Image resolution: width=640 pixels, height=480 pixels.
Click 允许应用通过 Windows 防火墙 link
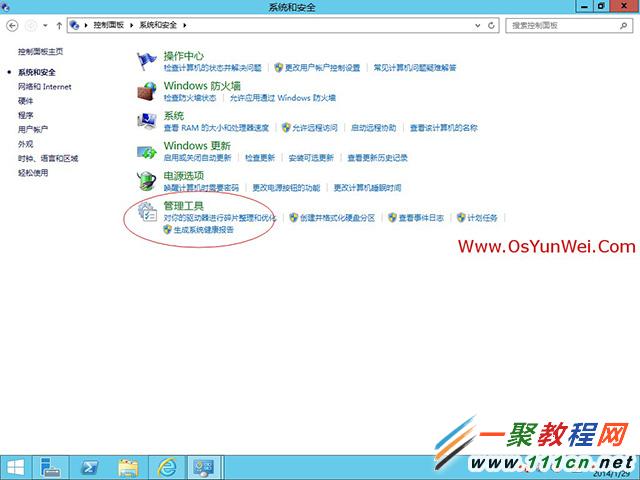point(282,98)
